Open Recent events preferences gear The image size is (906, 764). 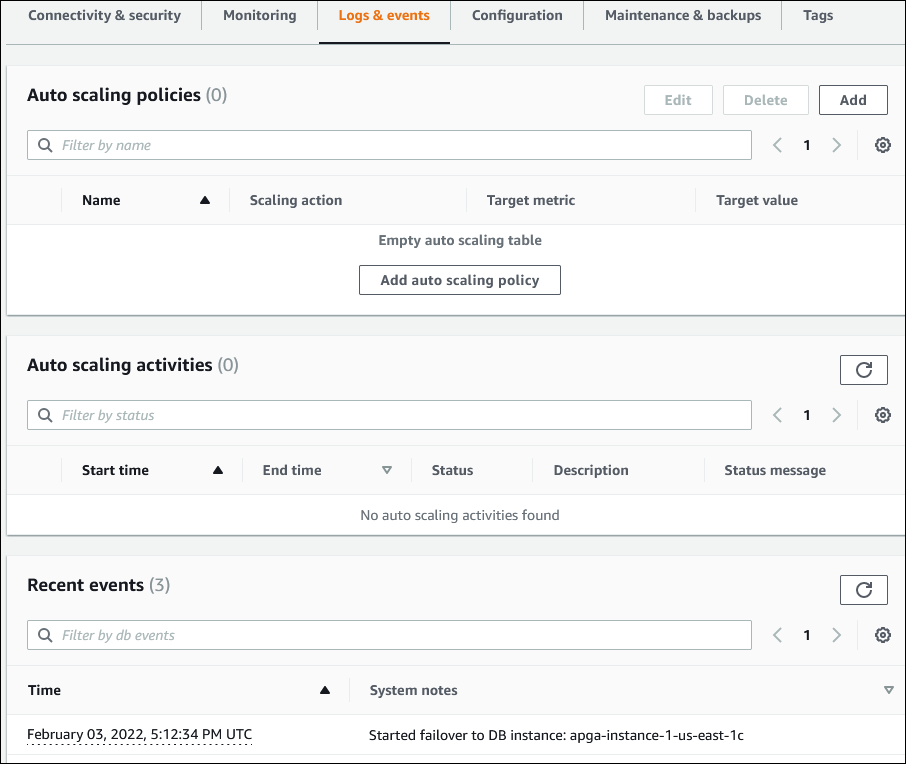[882, 635]
